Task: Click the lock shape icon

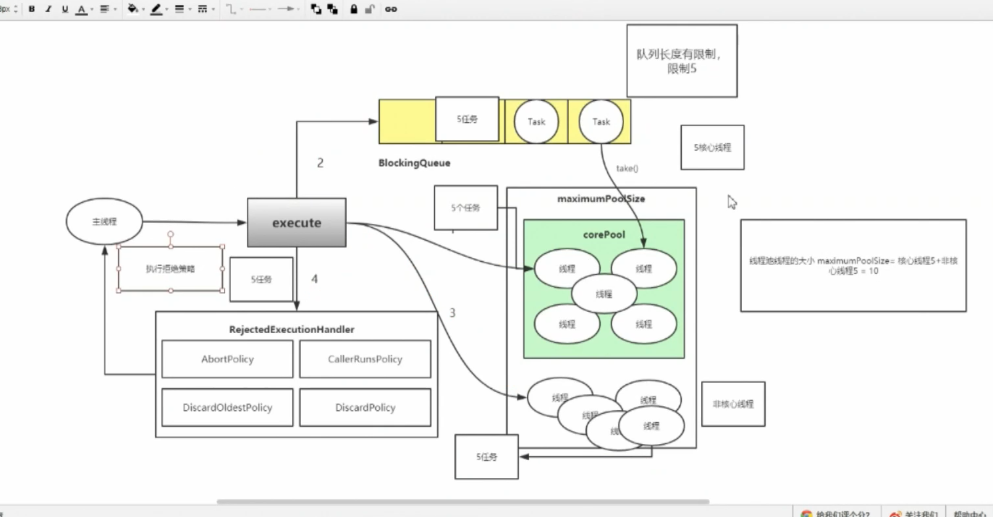Action: [x=353, y=9]
